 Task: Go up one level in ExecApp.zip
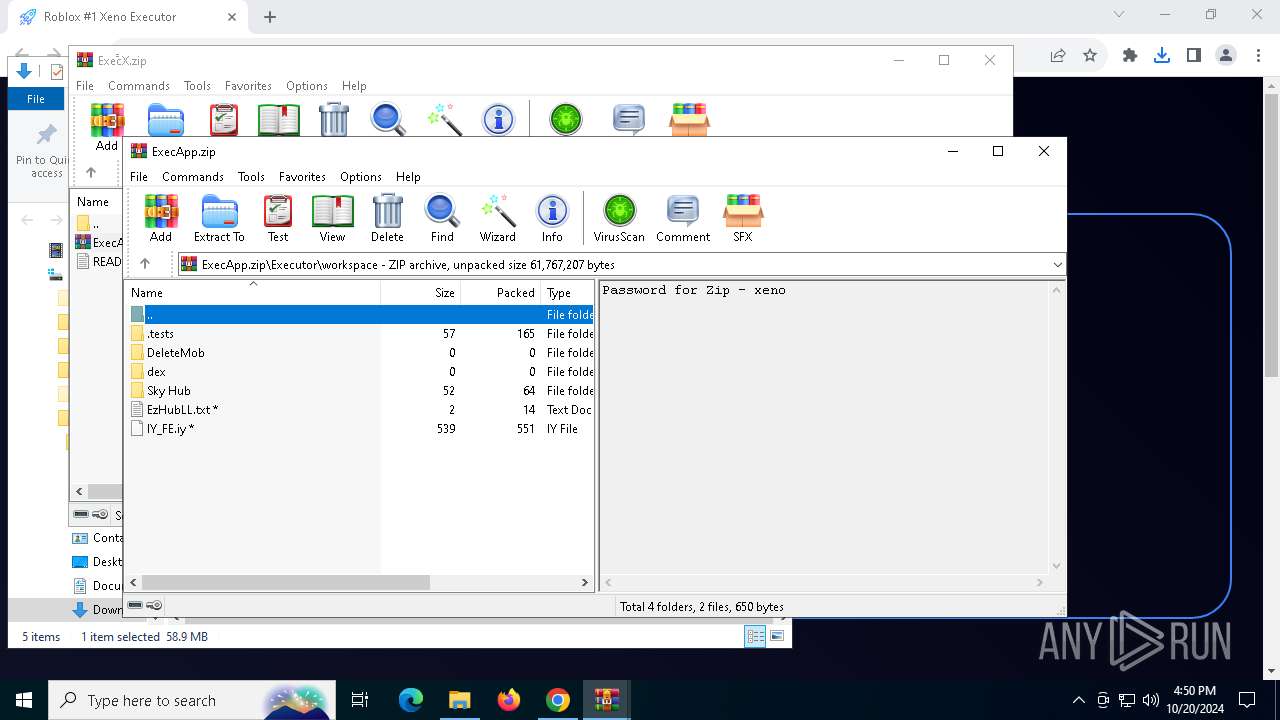pyautogui.click(x=145, y=264)
